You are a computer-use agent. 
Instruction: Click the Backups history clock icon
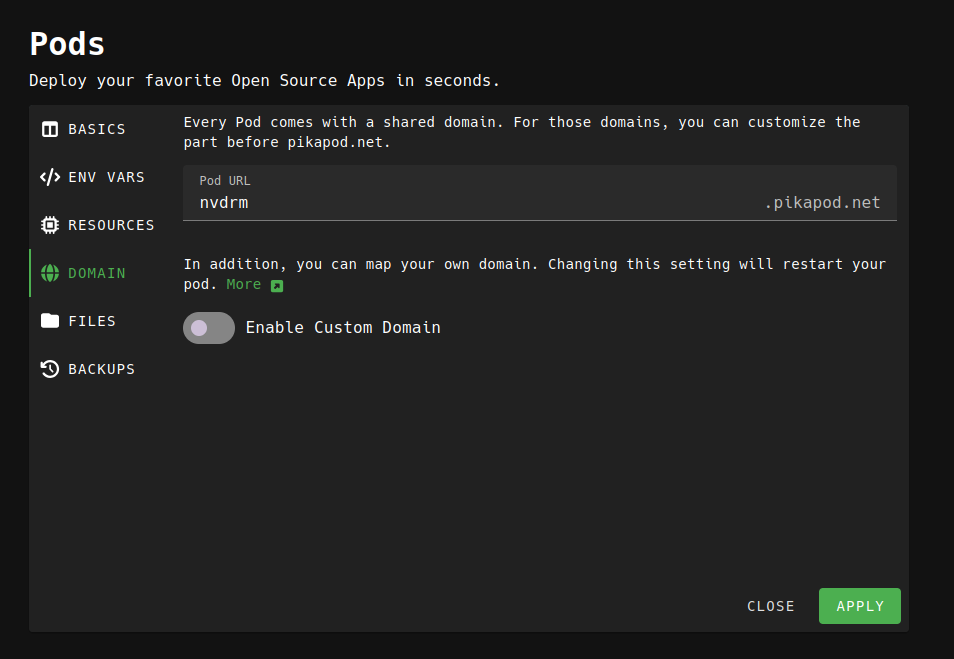point(50,369)
